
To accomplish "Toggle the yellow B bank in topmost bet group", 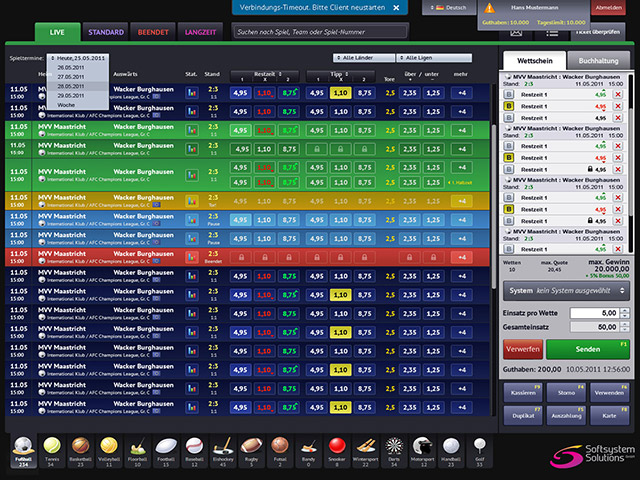I will coord(509,106).
